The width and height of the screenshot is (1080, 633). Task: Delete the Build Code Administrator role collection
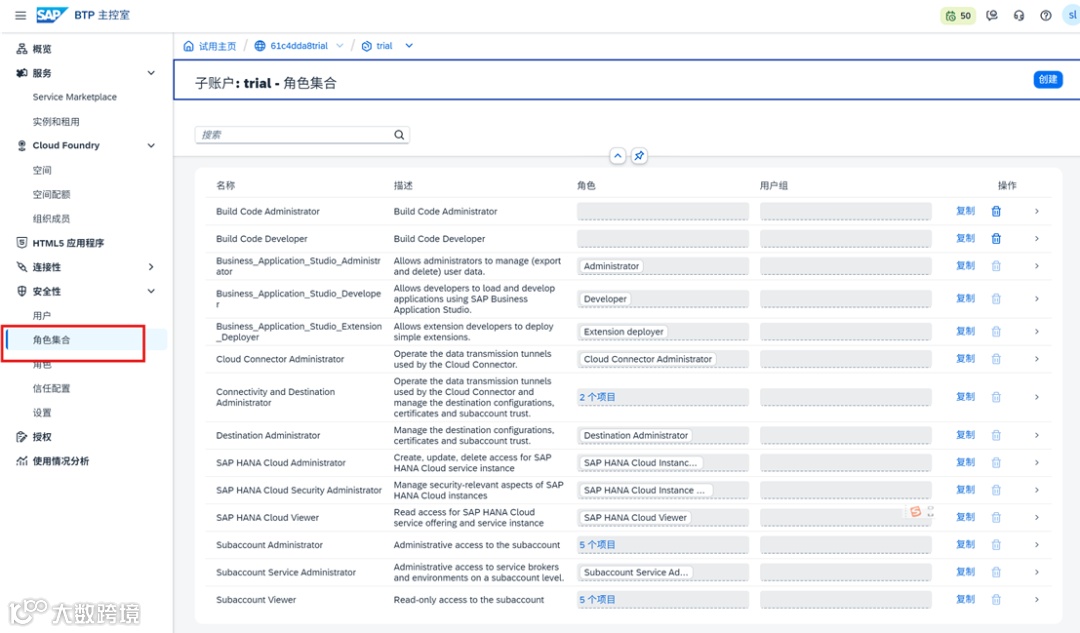click(x=996, y=211)
